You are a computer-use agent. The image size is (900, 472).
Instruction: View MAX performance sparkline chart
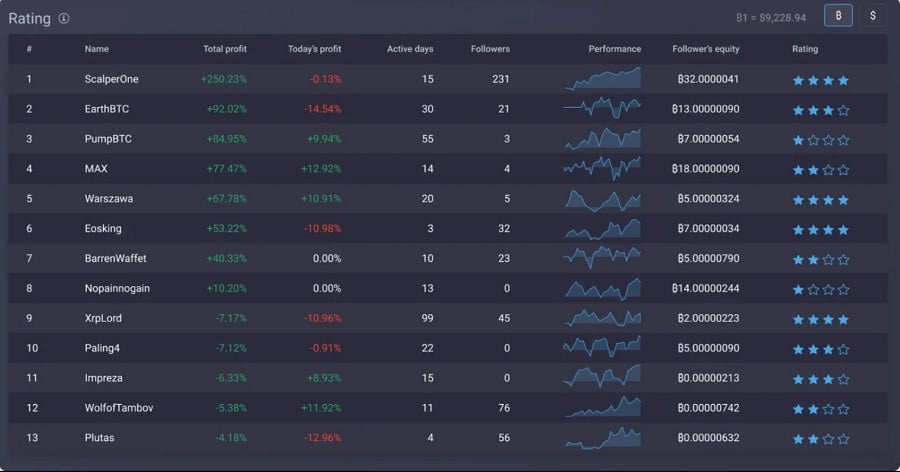point(602,168)
